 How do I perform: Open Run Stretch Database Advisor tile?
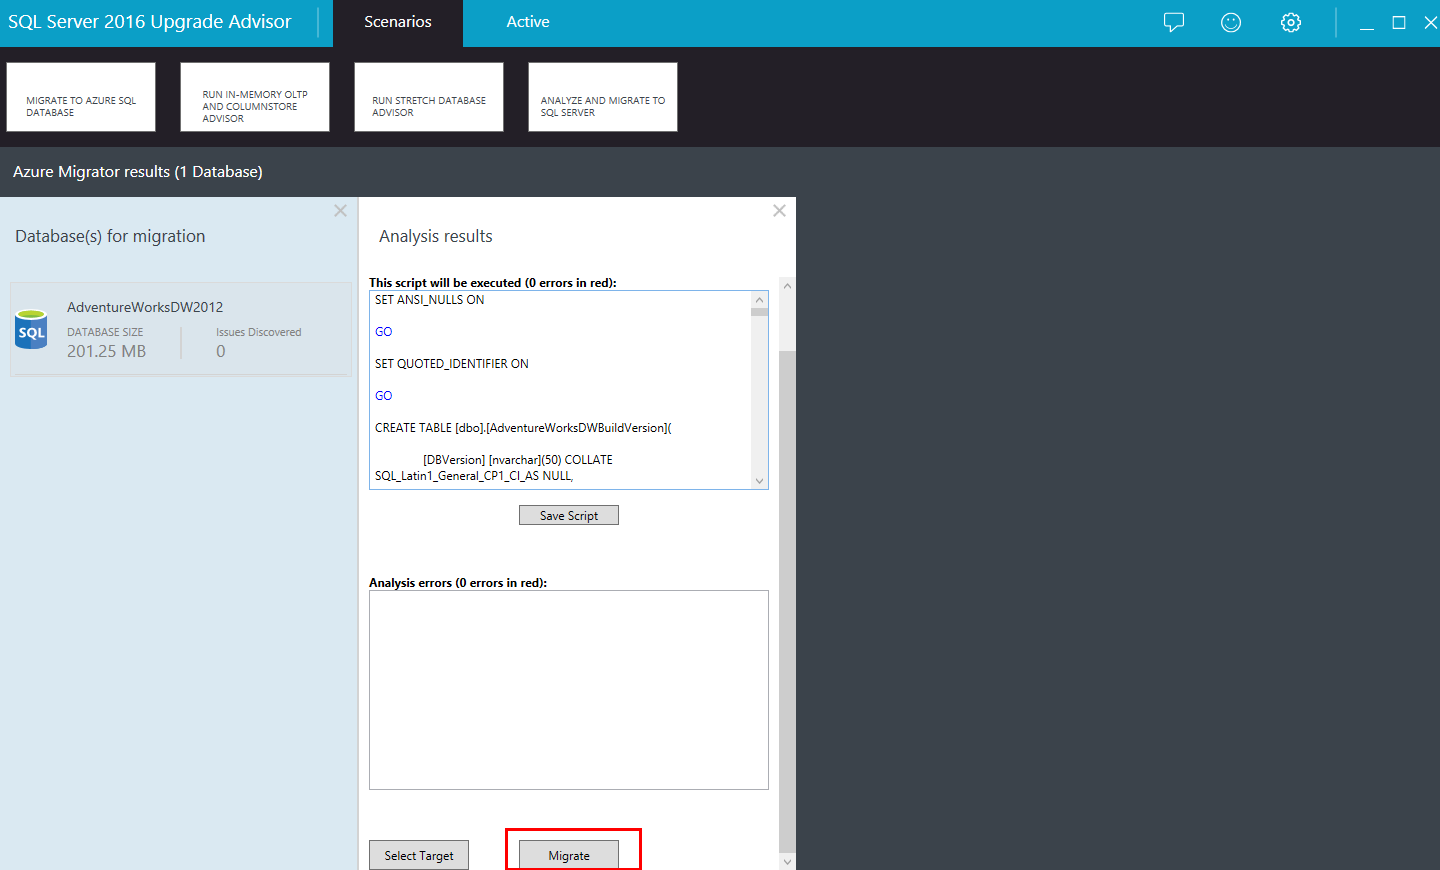point(429,97)
